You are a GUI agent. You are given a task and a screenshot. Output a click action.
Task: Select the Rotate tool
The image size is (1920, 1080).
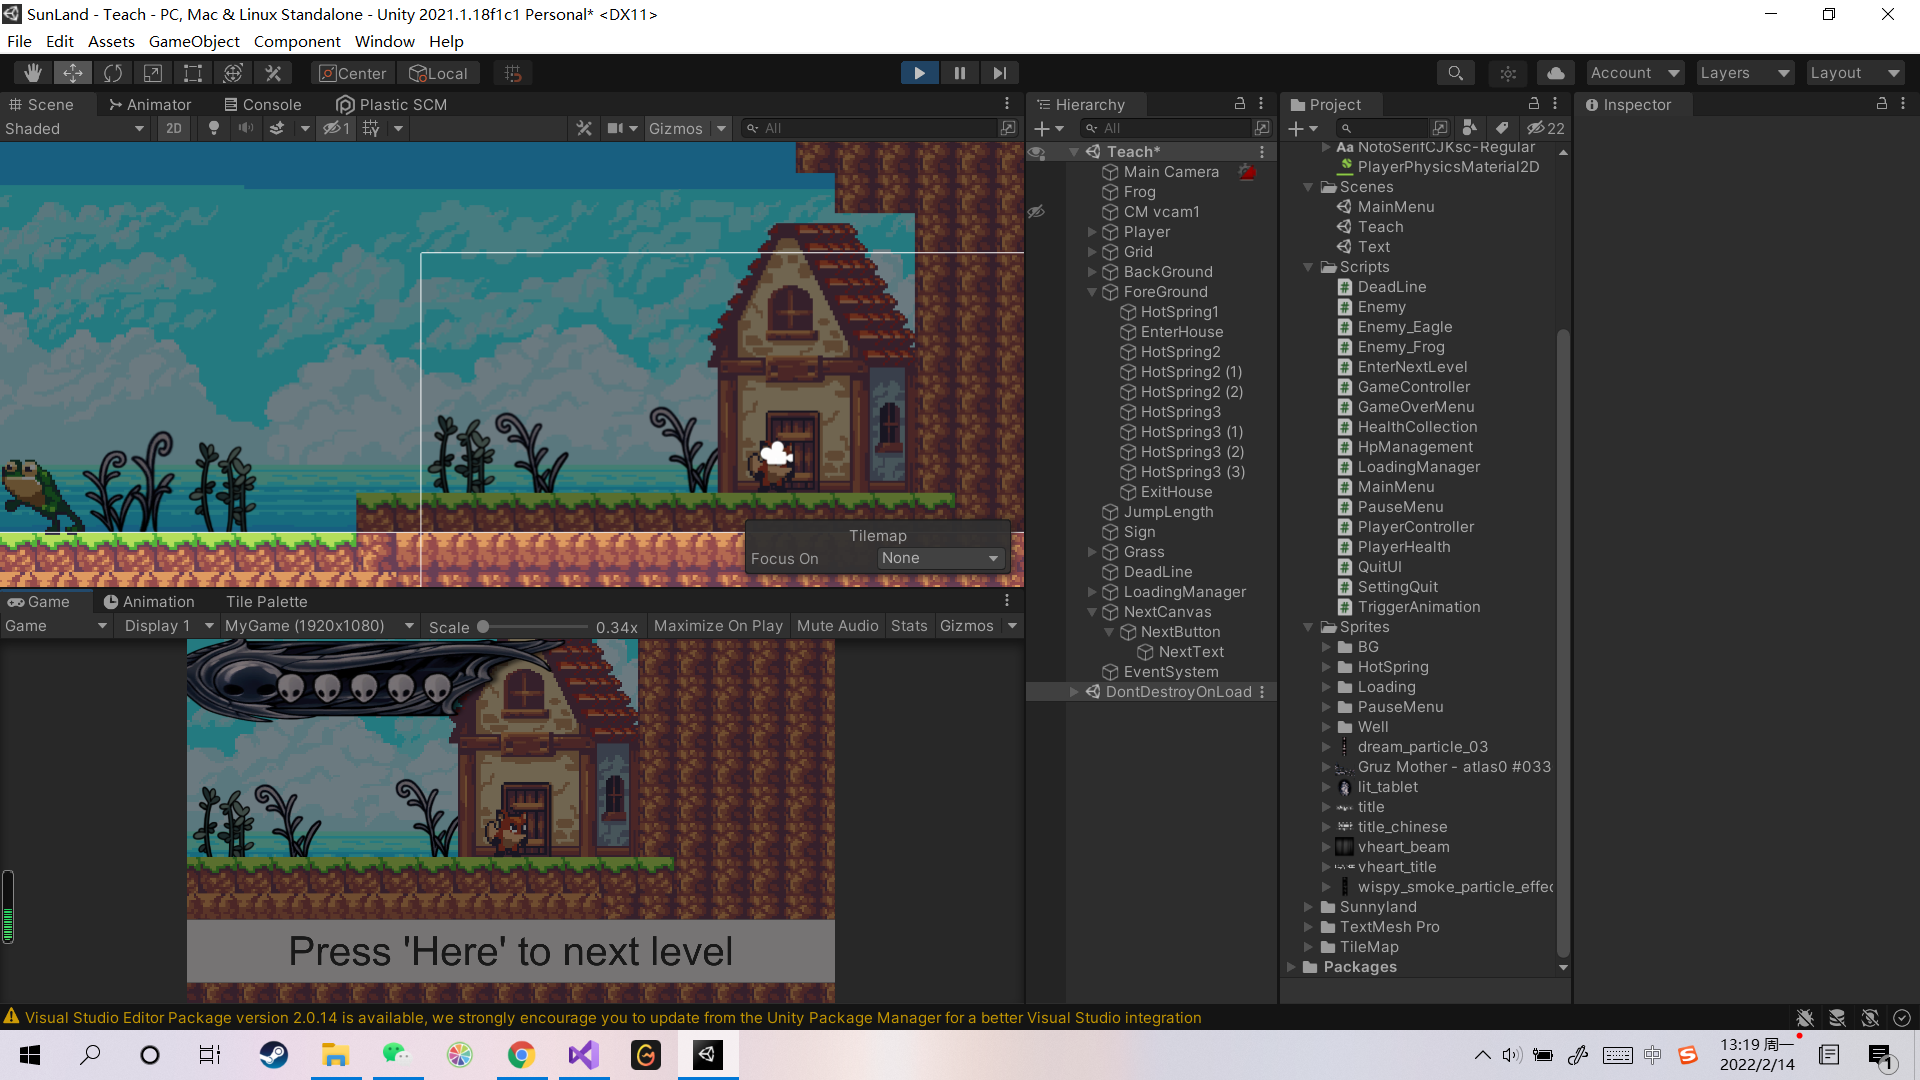113,73
